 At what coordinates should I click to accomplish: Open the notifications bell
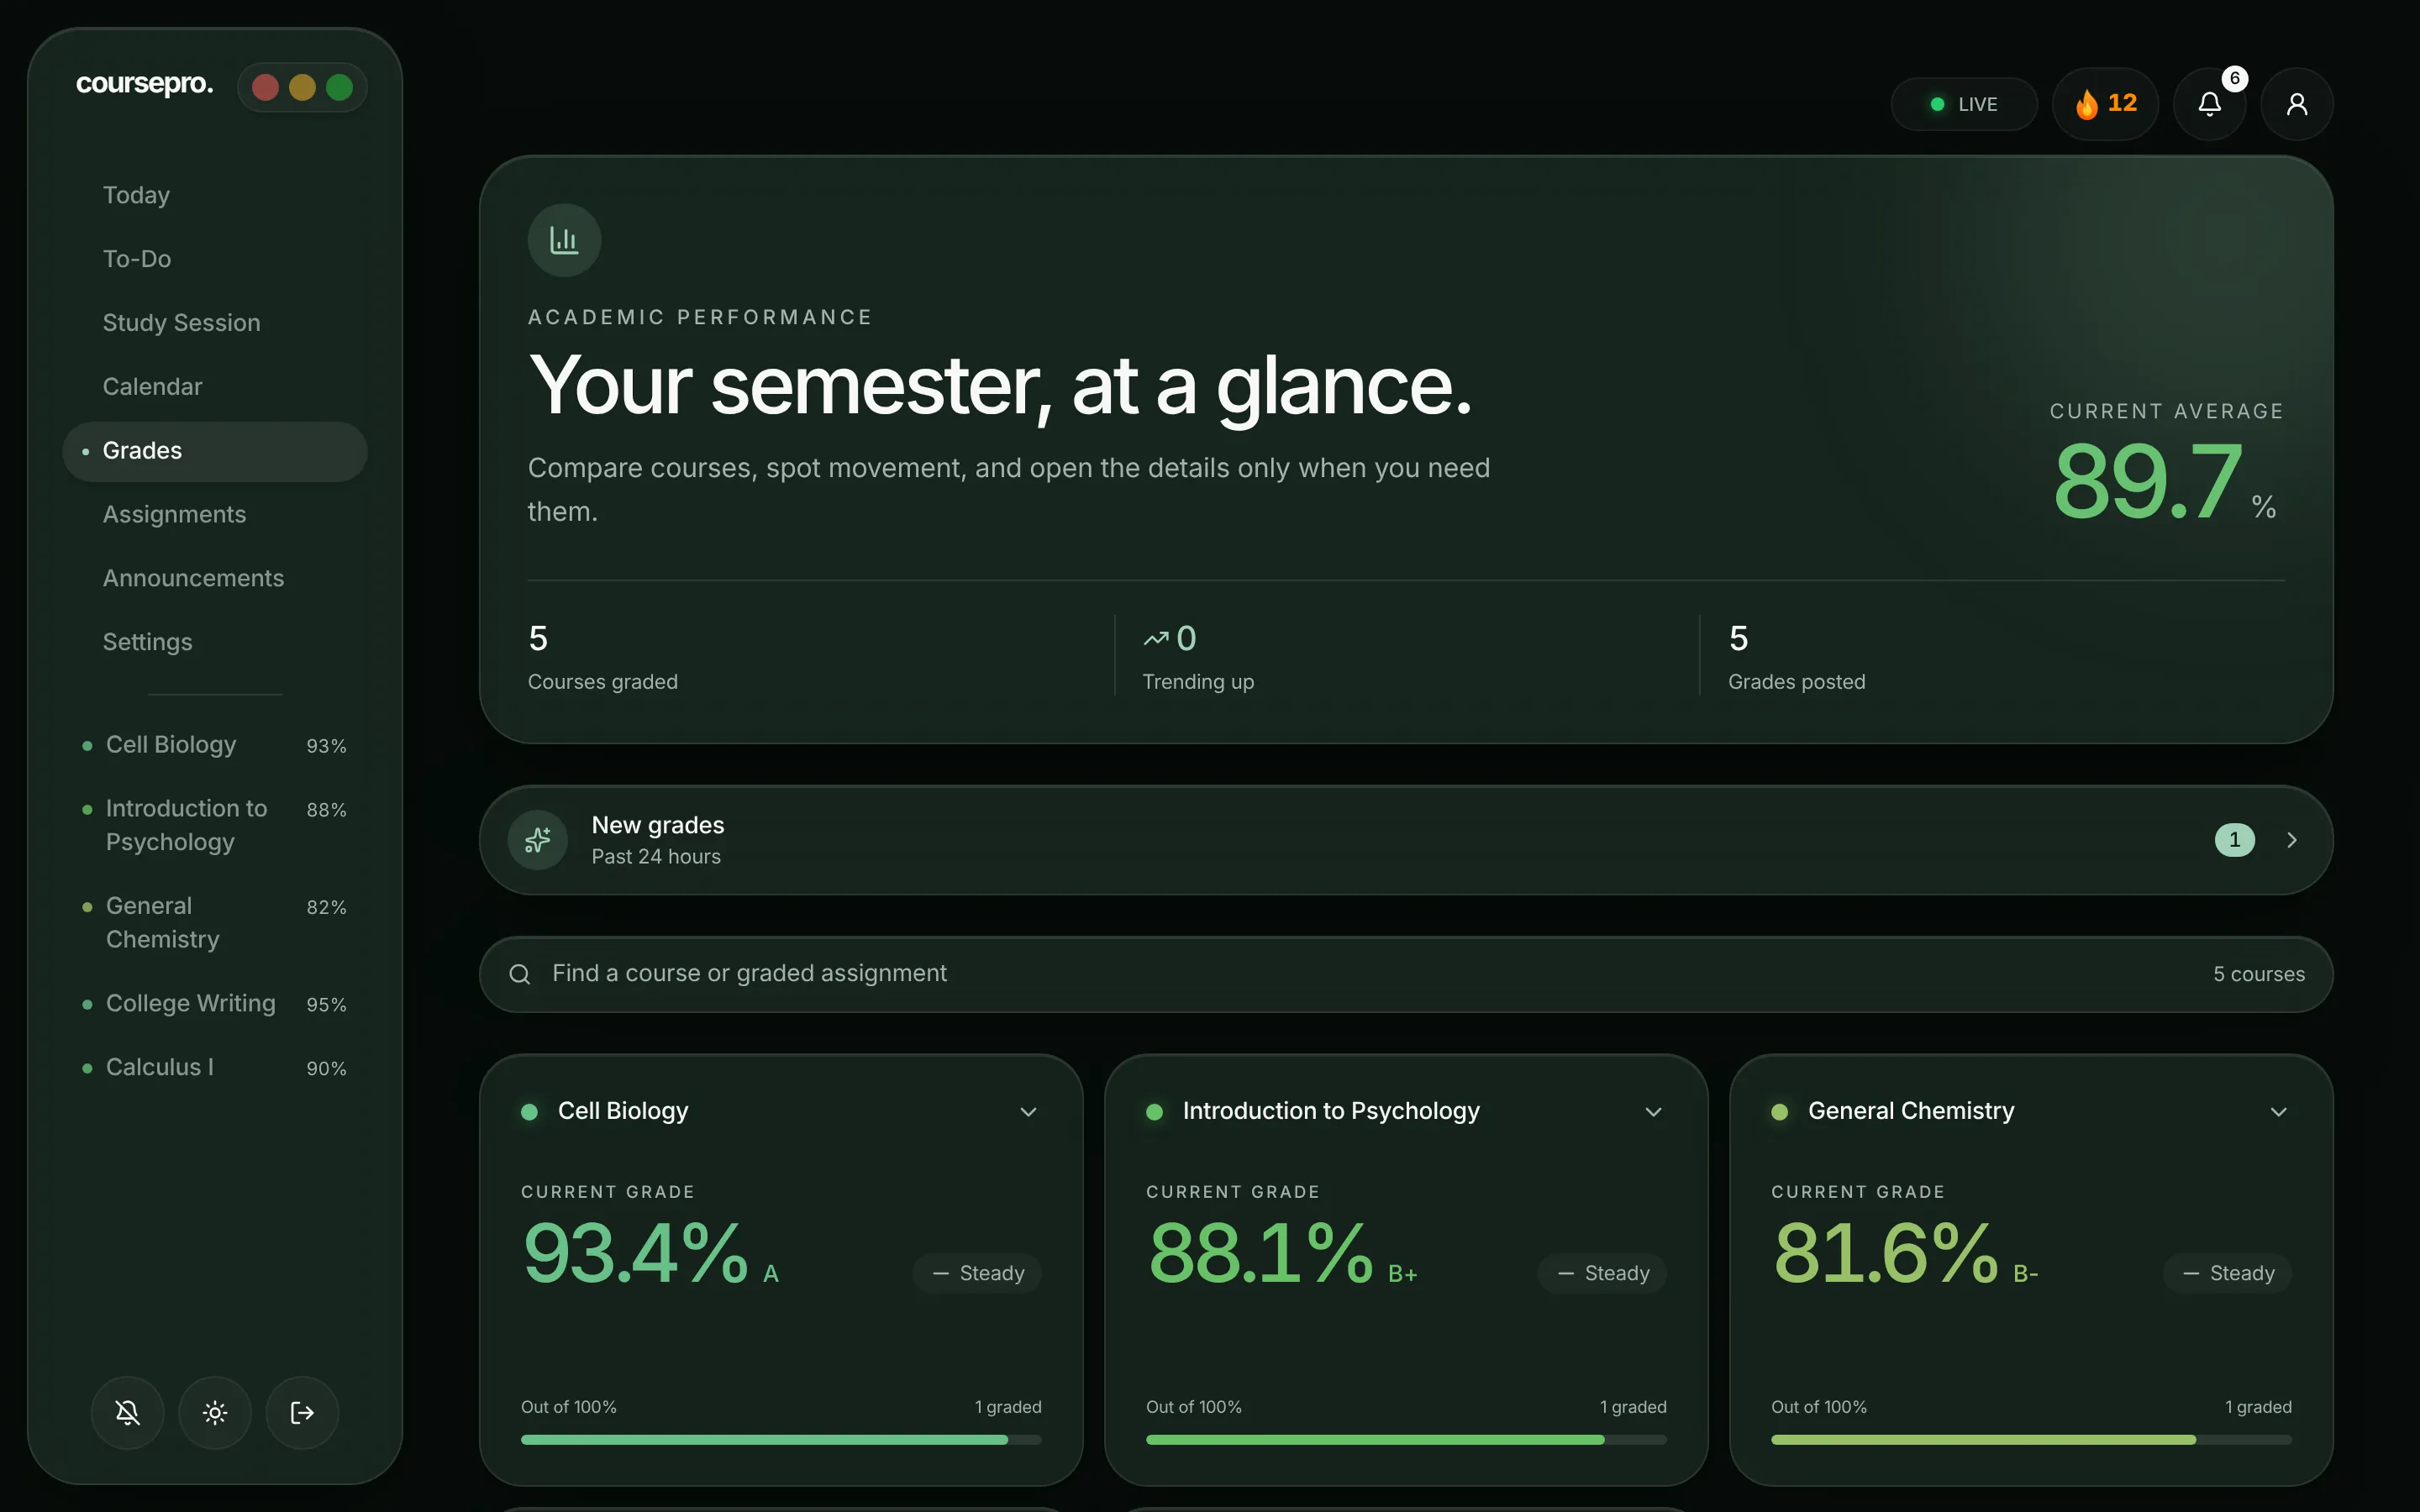pos(2209,104)
